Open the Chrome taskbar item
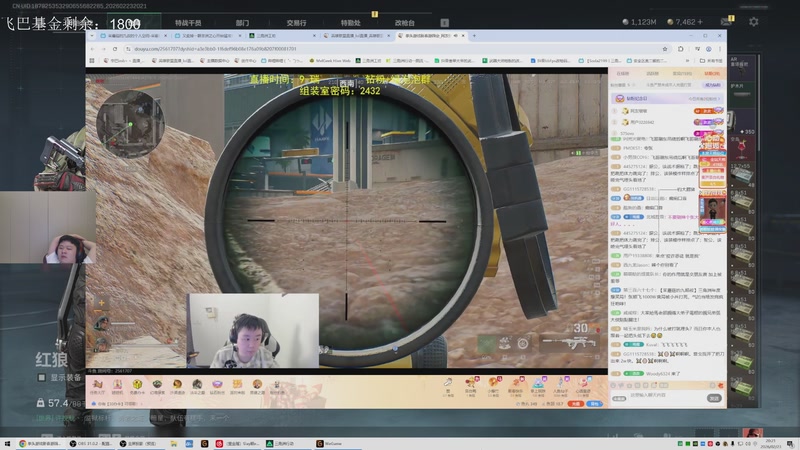The height and width of the screenshot is (450, 800). (40, 444)
